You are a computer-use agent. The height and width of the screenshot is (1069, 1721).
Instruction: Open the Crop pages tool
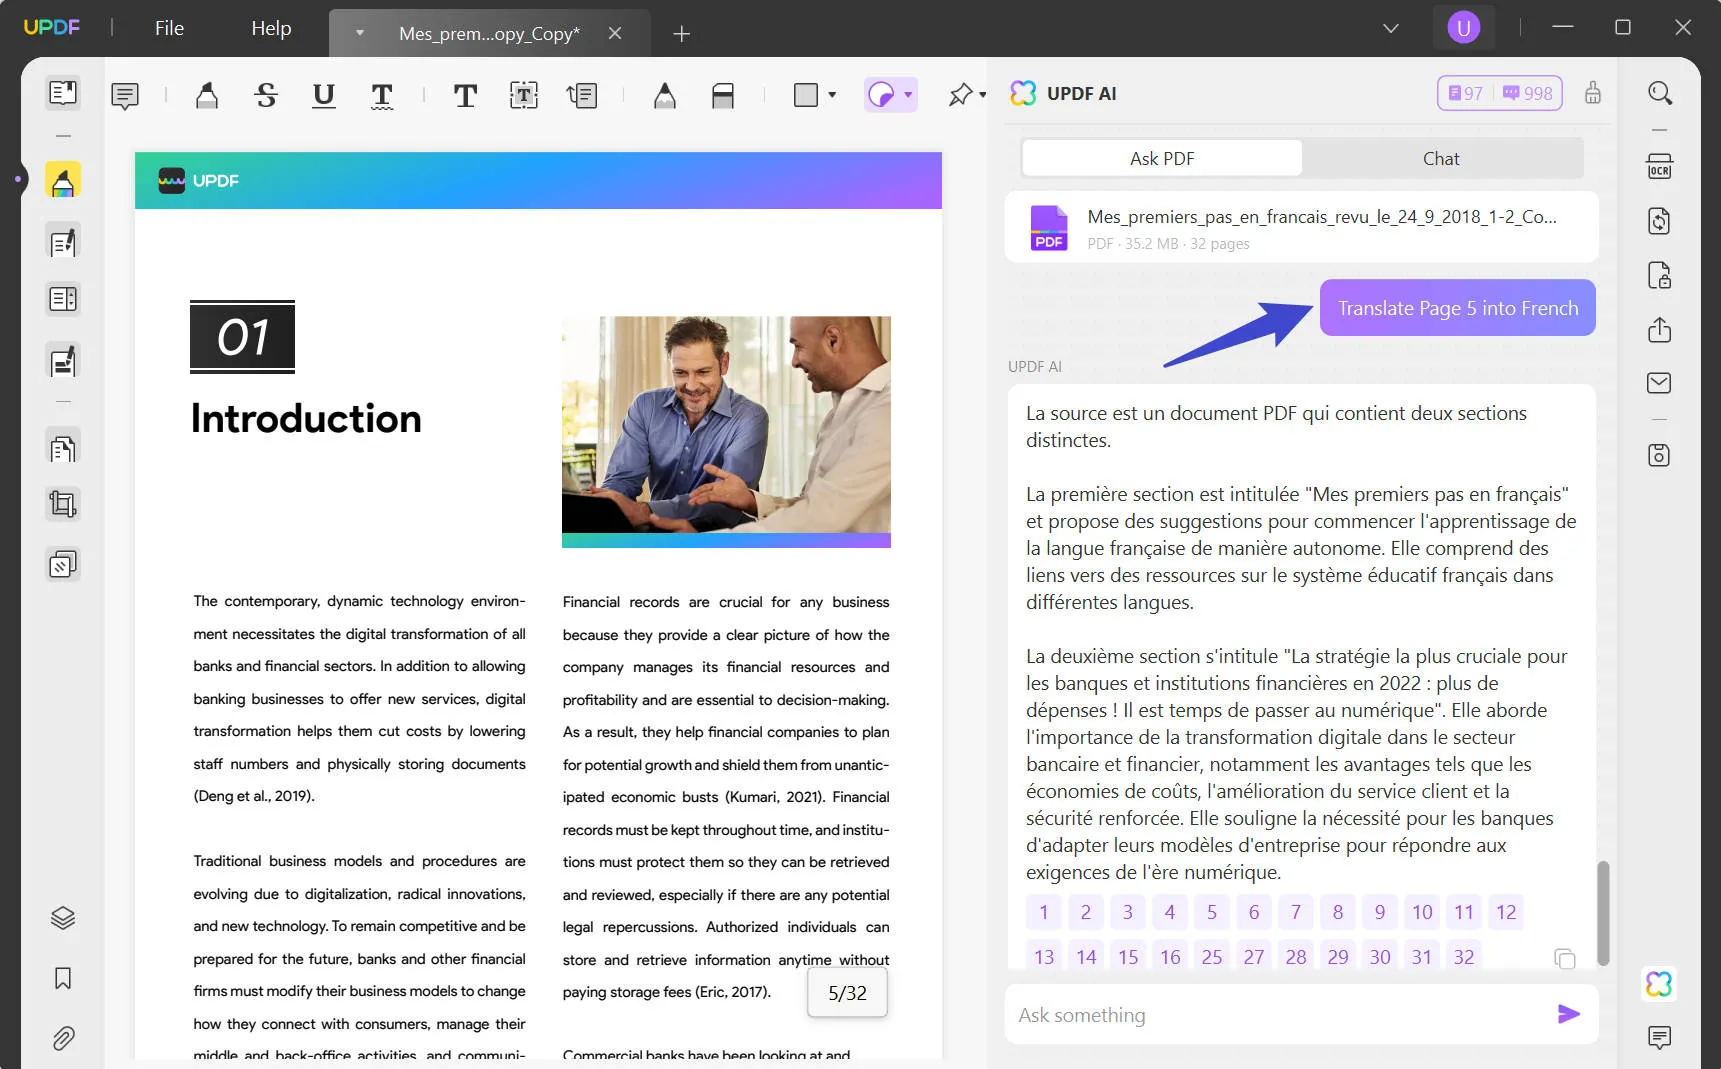[62, 504]
